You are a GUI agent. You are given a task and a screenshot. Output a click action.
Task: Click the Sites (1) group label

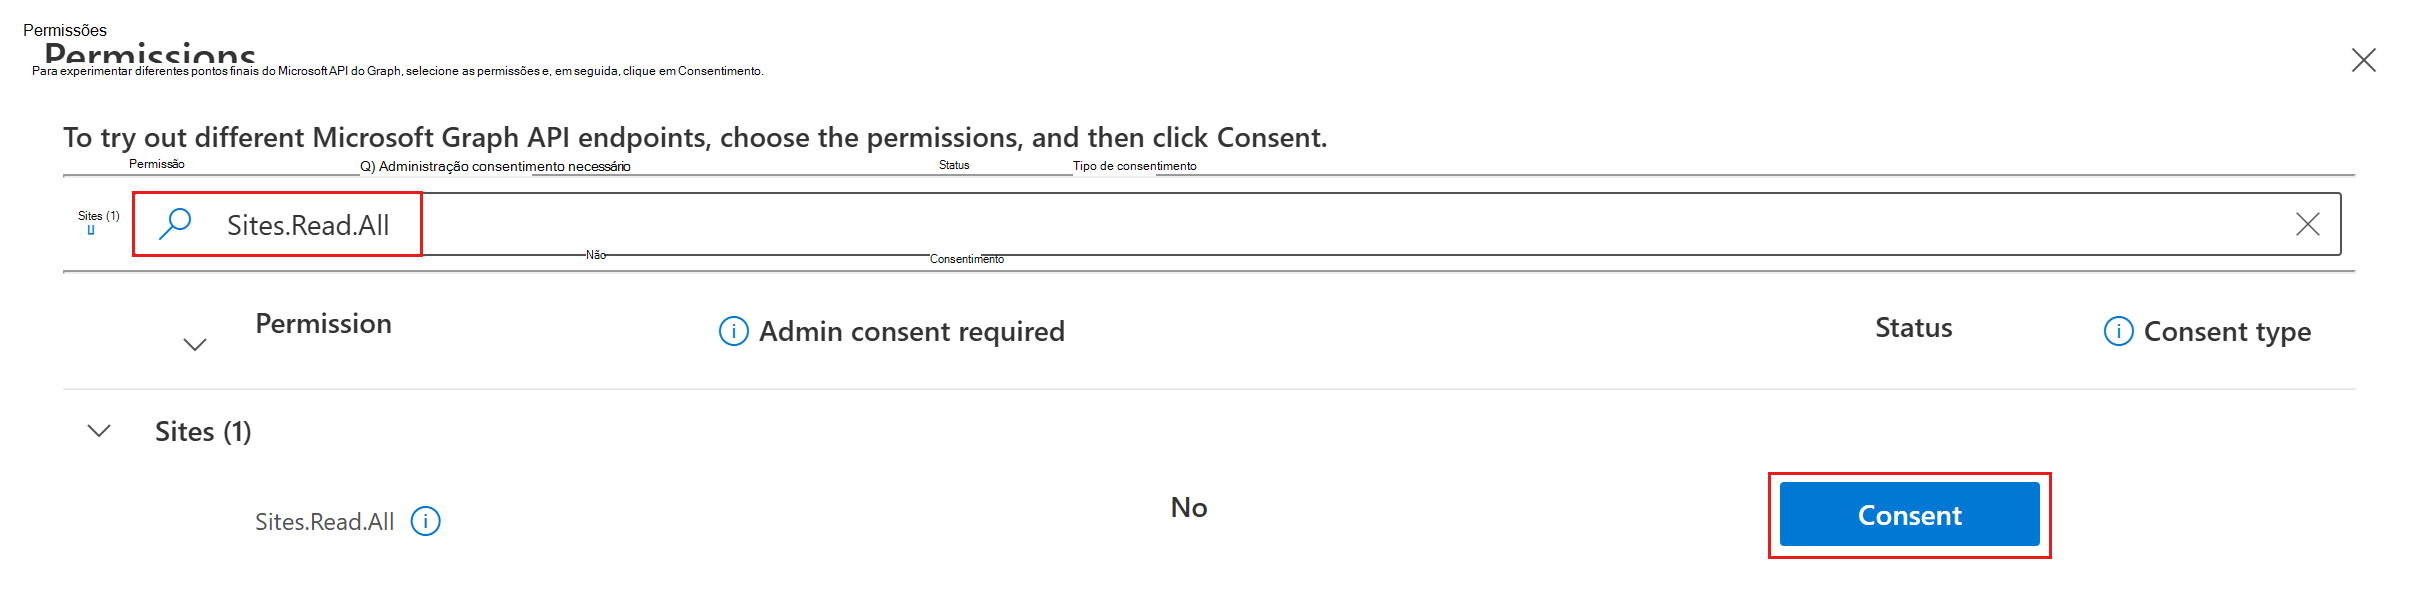[x=203, y=431]
